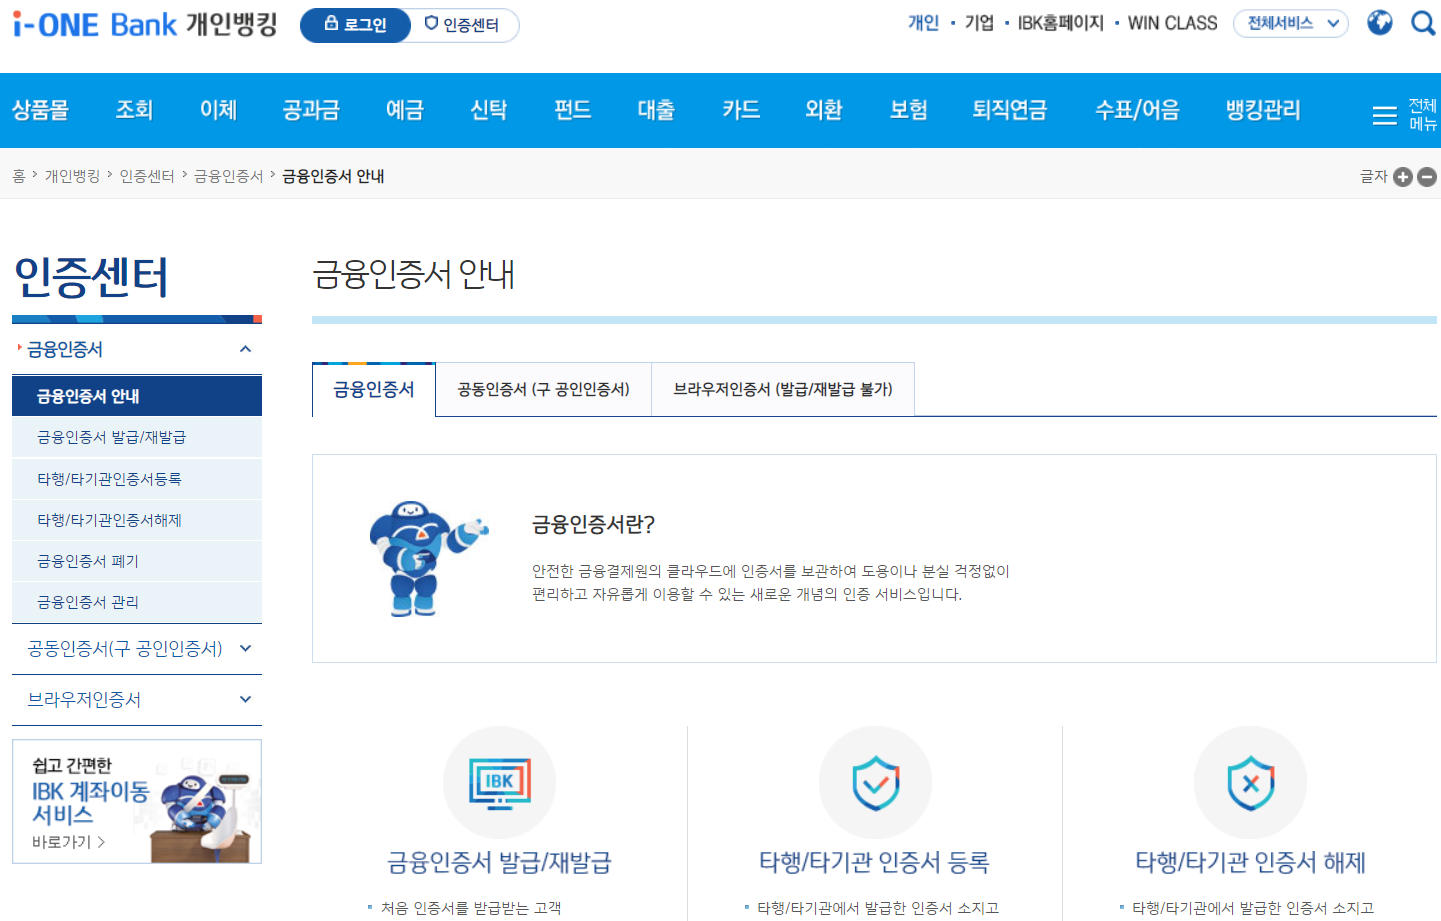Screen dimensions: 1441x921
Task: Open the 공과금 menu
Action: tap(311, 110)
